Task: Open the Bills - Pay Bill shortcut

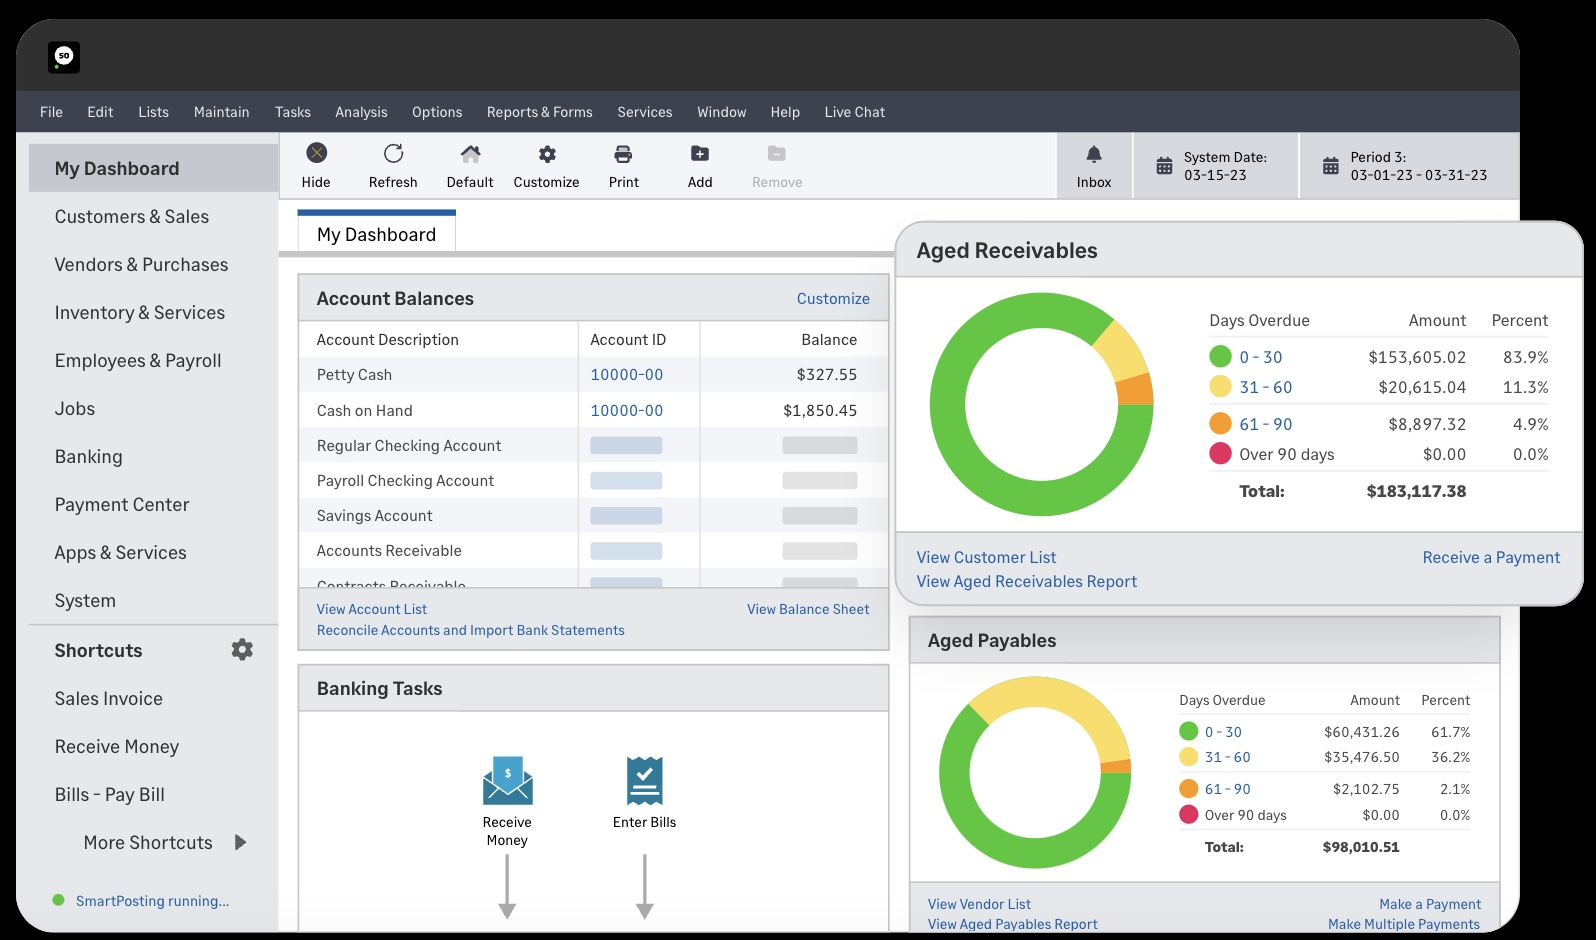Action: (x=110, y=794)
